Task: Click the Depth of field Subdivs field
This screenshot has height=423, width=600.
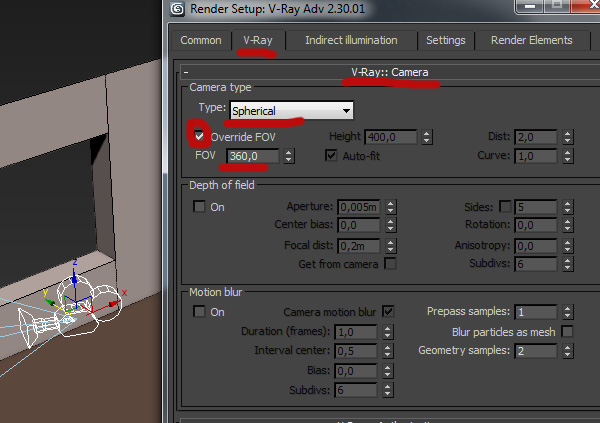Action: pos(535,264)
